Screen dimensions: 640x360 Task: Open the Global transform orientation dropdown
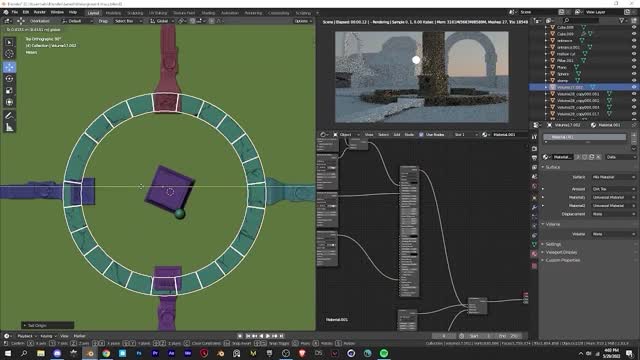(162, 21)
